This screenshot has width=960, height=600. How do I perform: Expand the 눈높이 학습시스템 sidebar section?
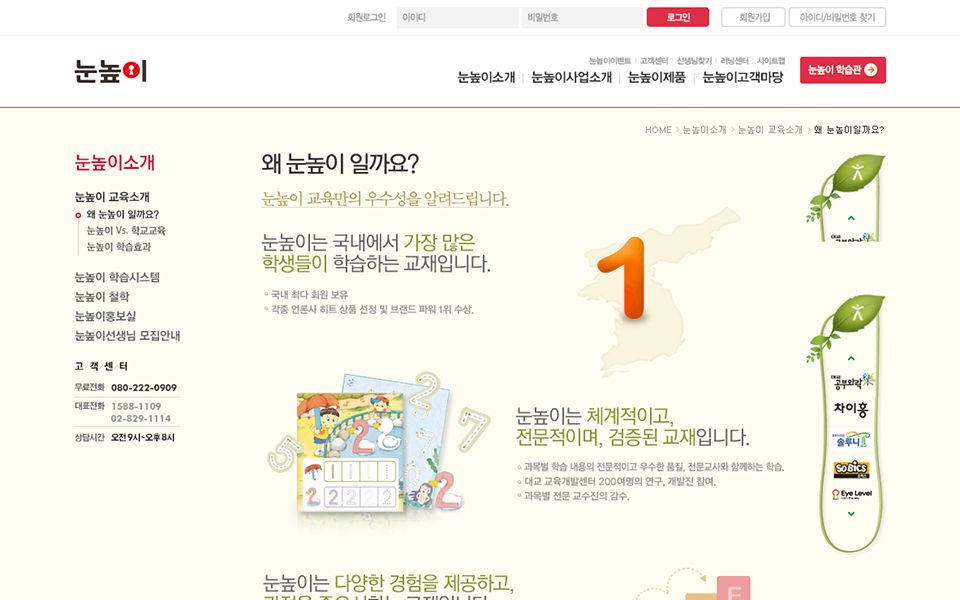(x=117, y=277)
